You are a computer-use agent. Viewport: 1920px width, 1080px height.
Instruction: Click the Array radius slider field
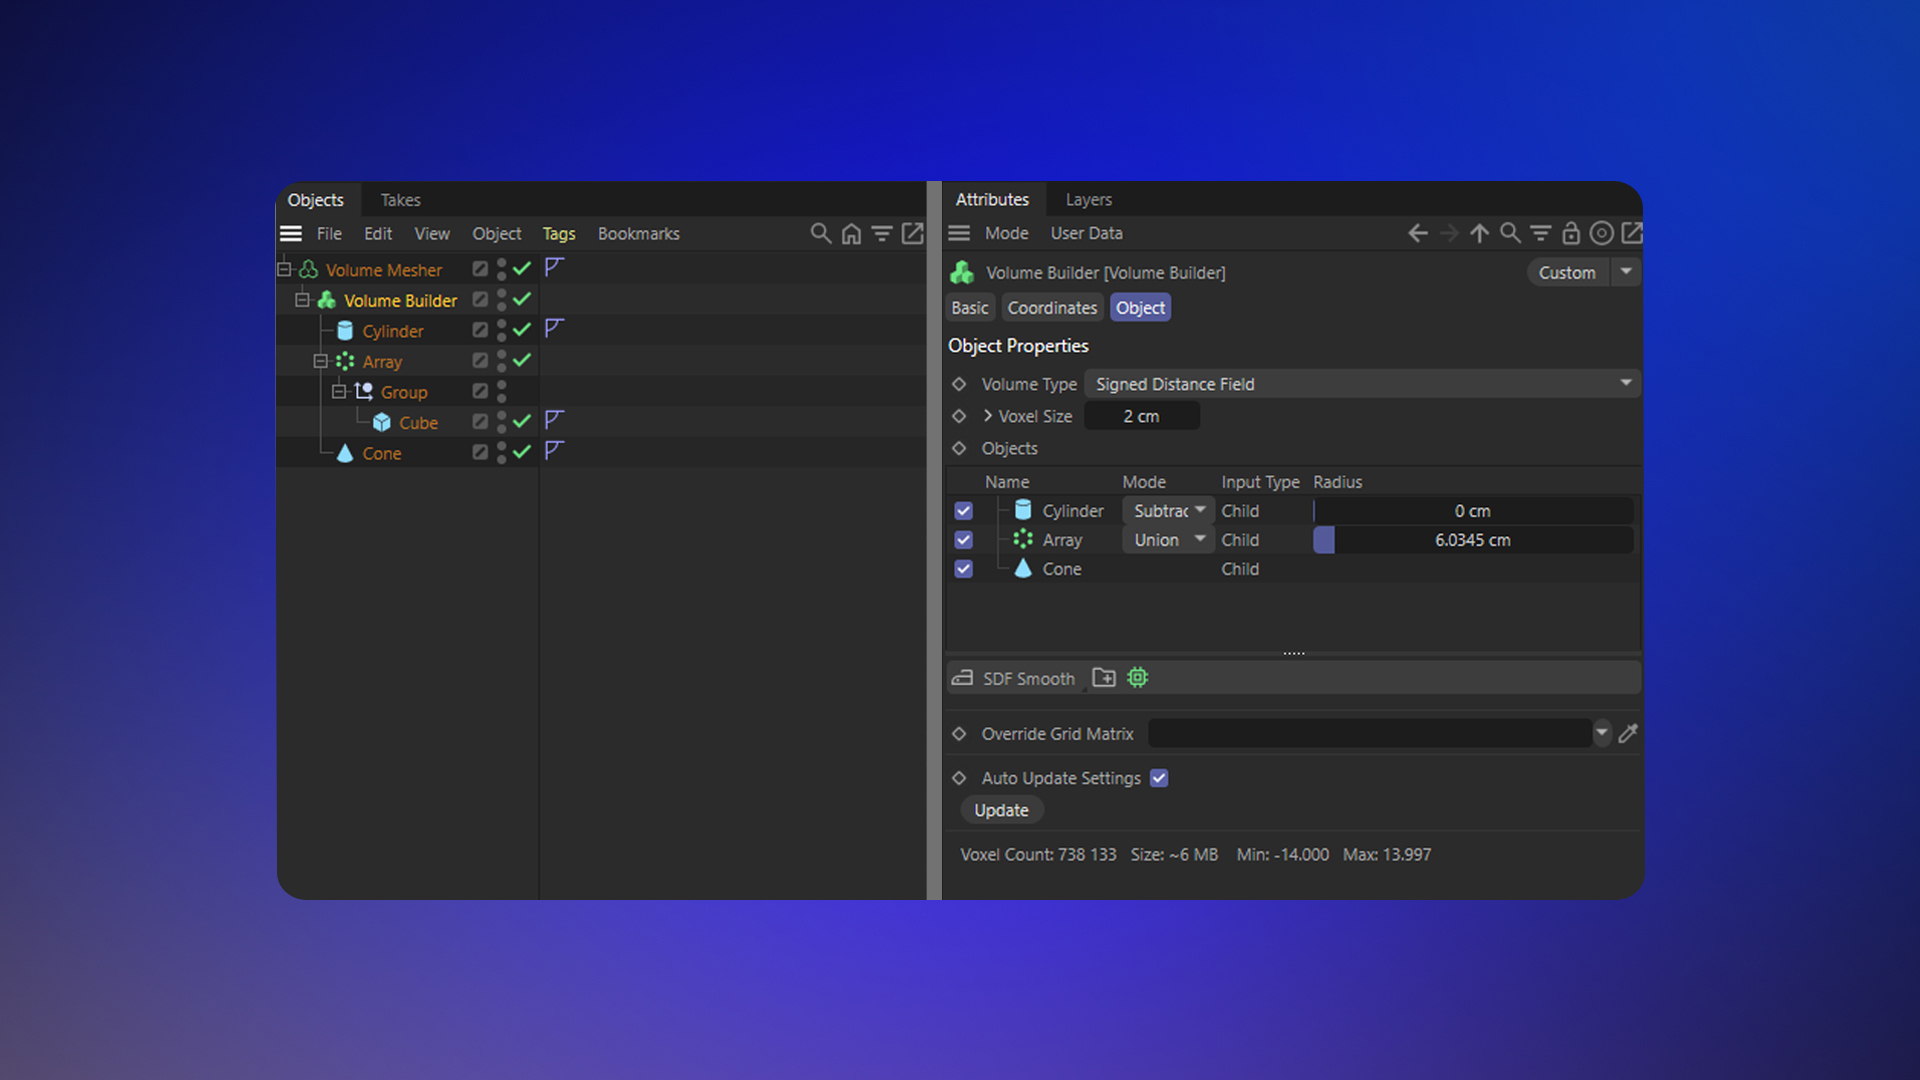[1473, 540]
